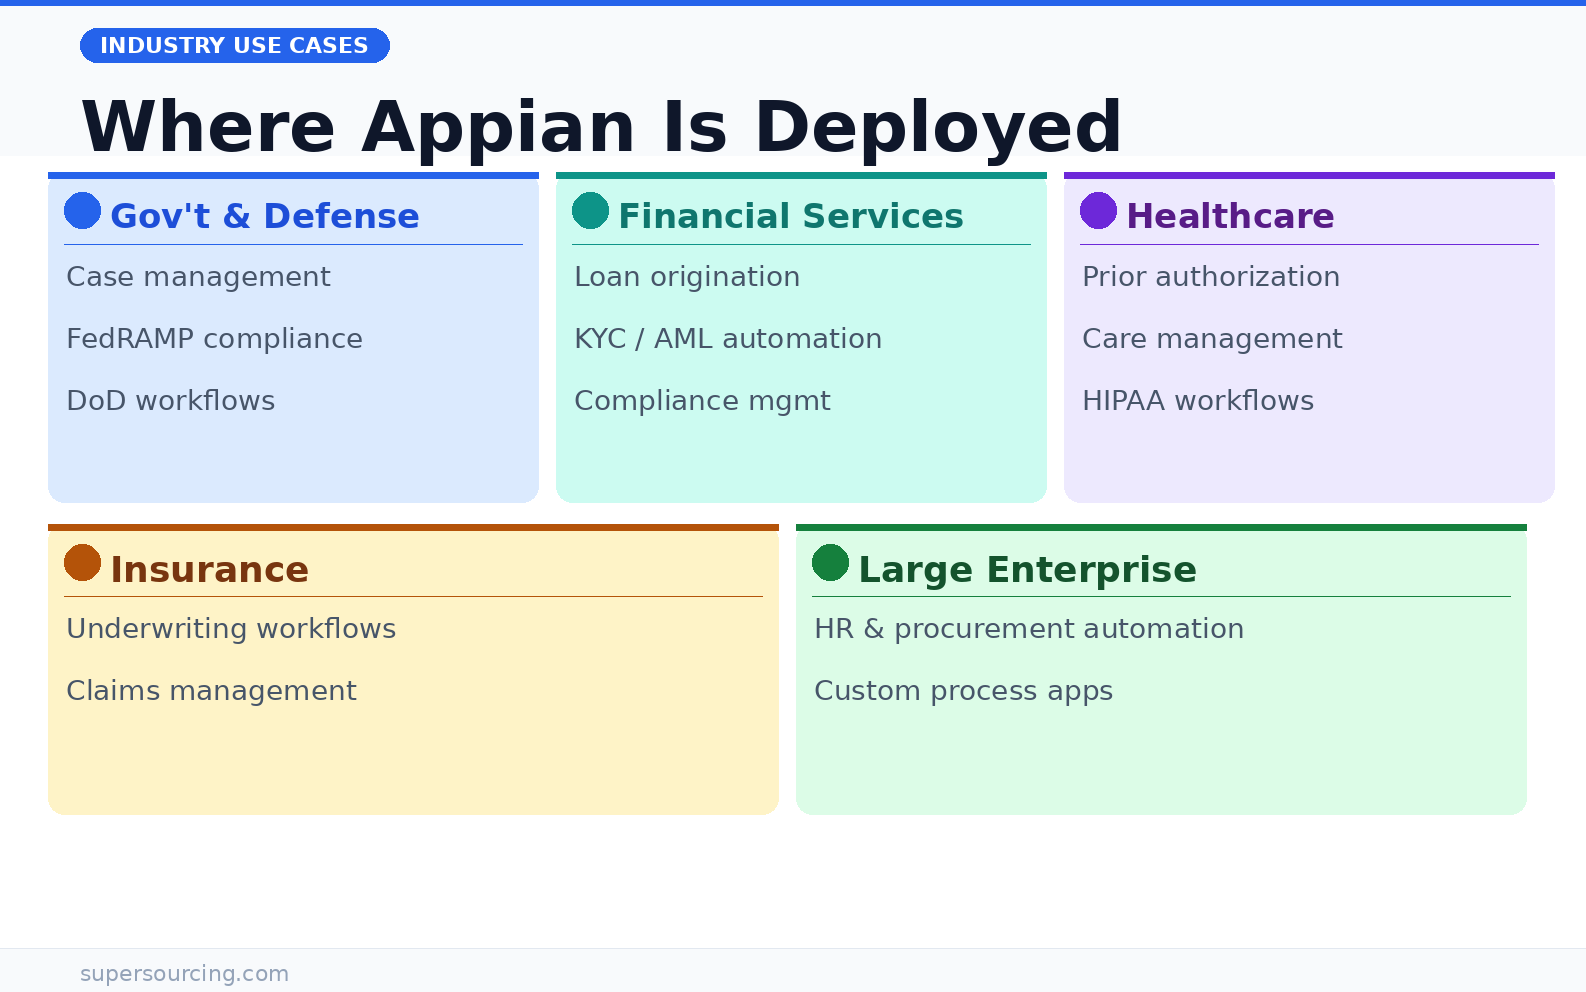Click the FedRAMP compliance item

pyautogui.click(x=214, y=339)
